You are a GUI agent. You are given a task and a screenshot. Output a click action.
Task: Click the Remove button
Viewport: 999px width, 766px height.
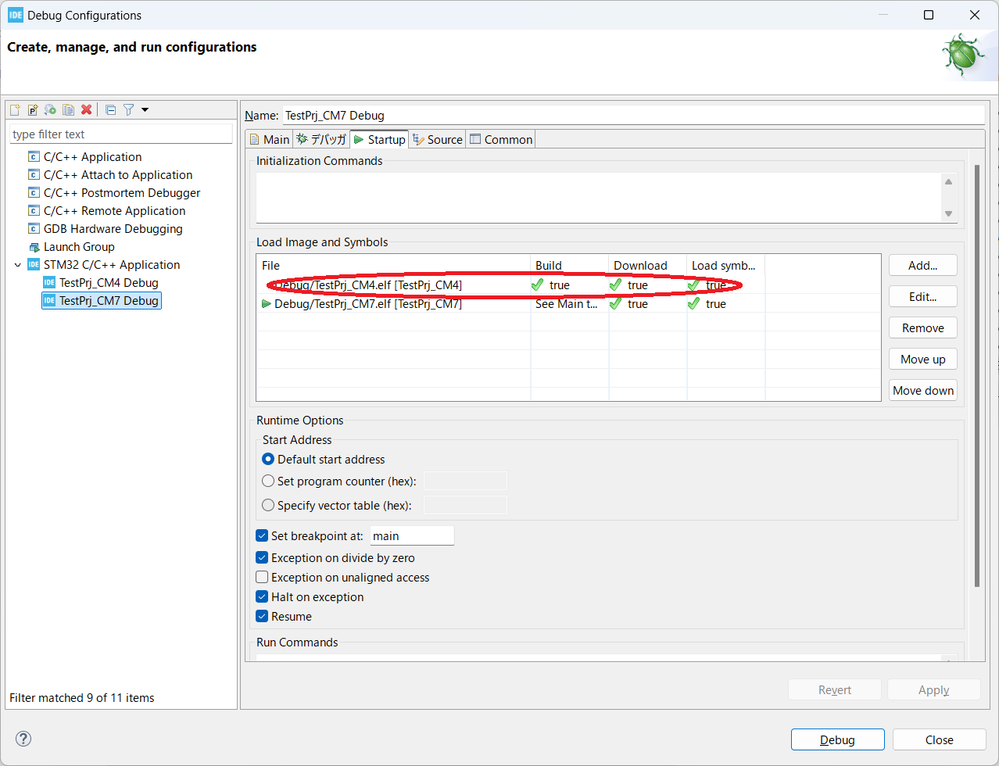coord(923,328)
